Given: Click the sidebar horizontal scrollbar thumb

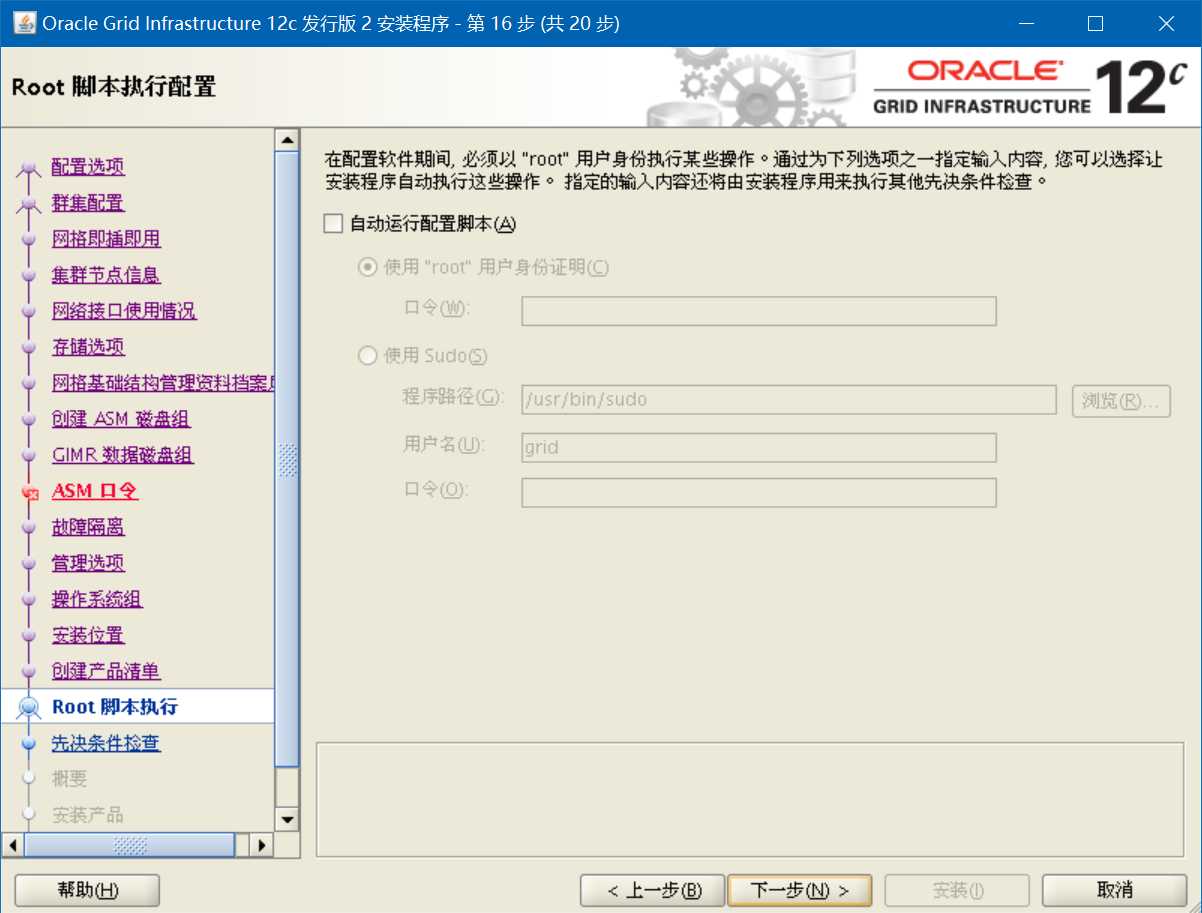Looking at the screenshot, I should 129,845.
